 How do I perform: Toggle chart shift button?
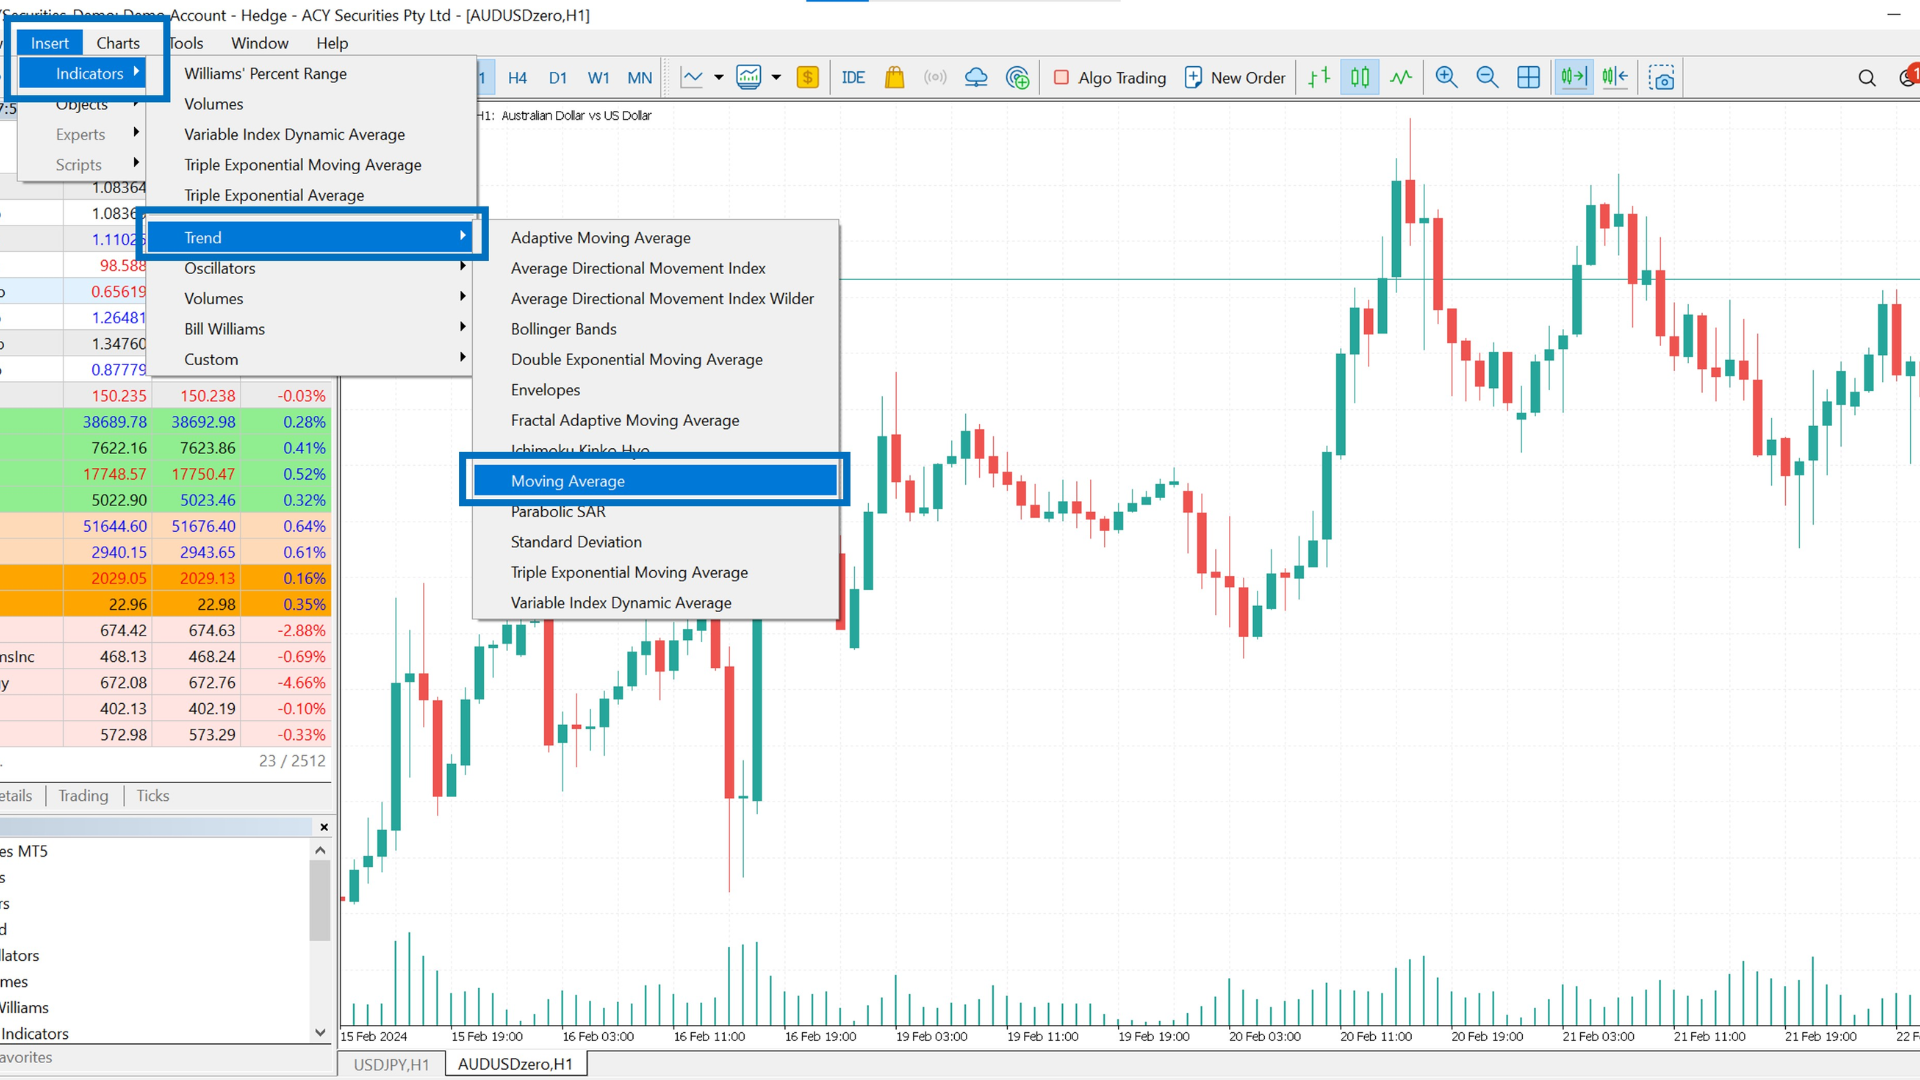(x=1615, y=78)
